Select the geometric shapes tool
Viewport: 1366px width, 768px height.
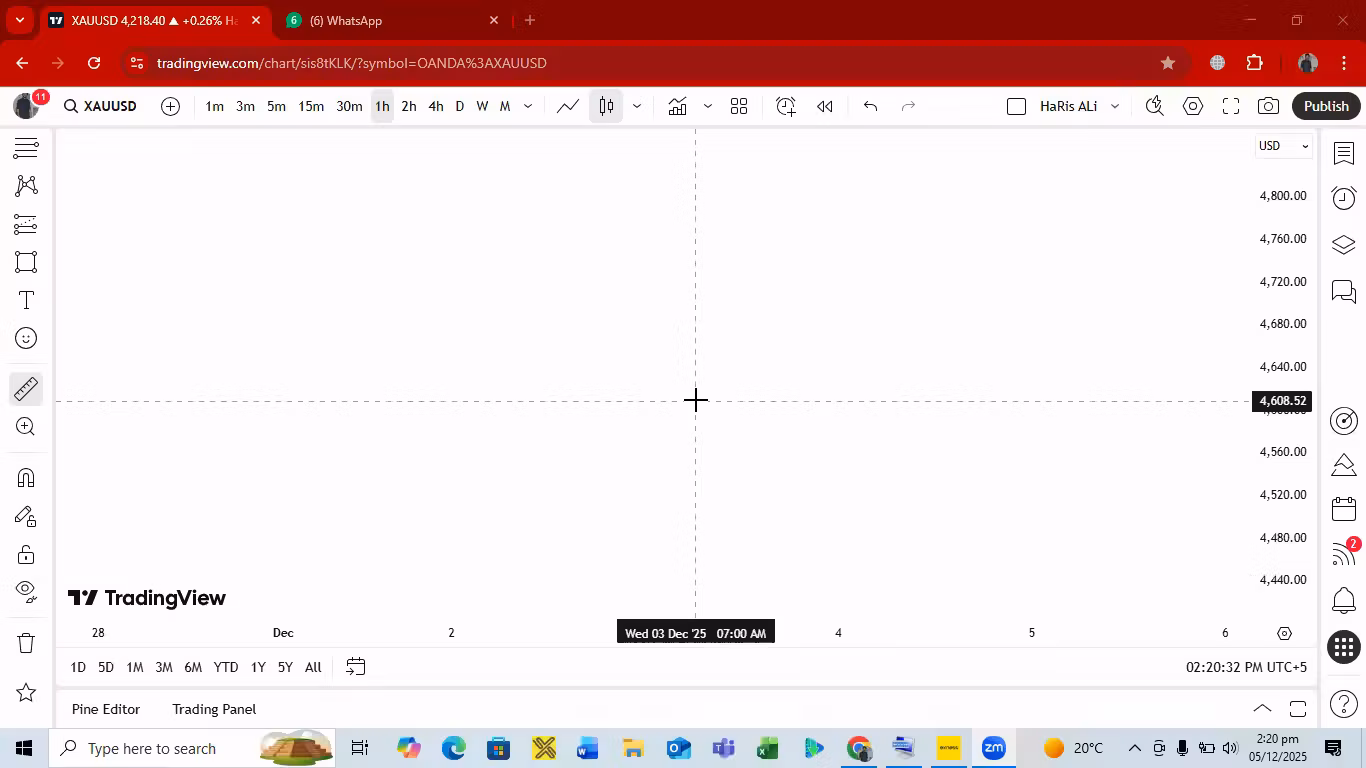pyautogui.click(x=26, y=262)
